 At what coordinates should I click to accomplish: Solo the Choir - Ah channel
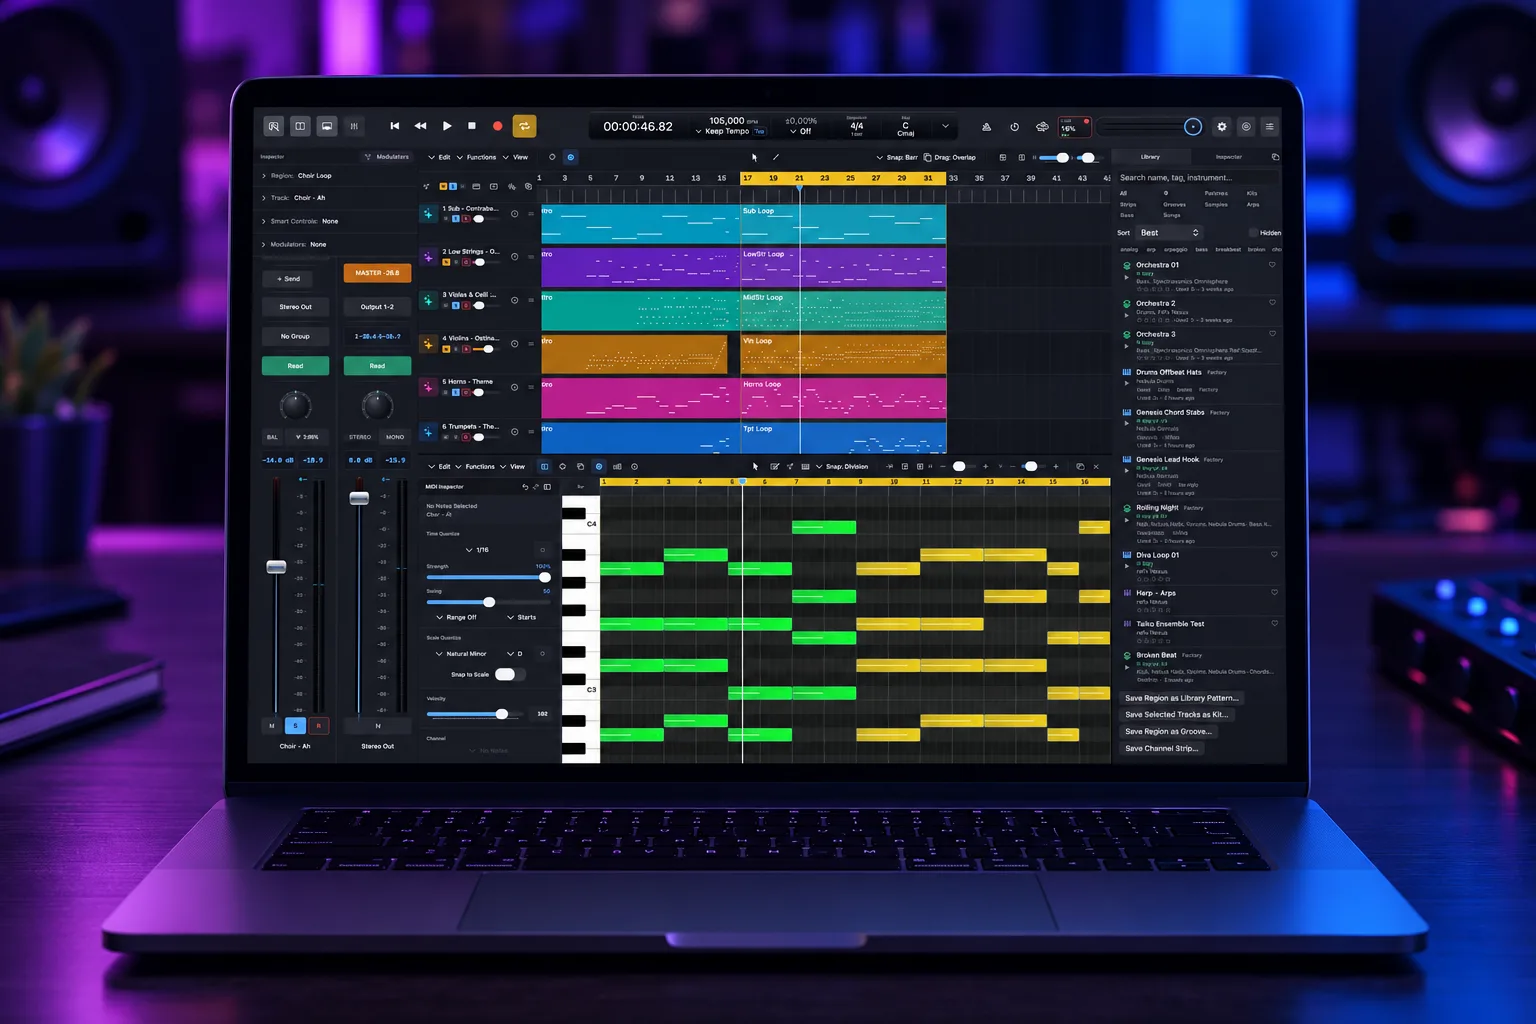point(295,725)
